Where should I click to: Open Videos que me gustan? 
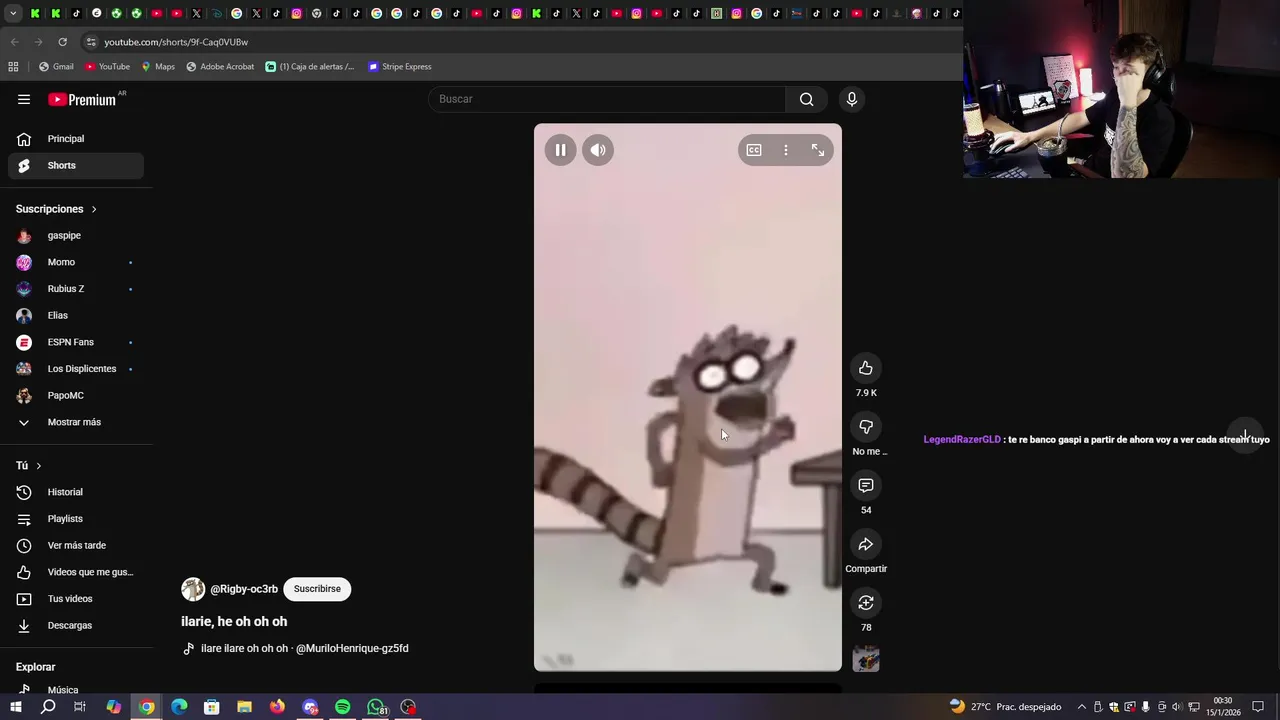[x=76, y=572]
